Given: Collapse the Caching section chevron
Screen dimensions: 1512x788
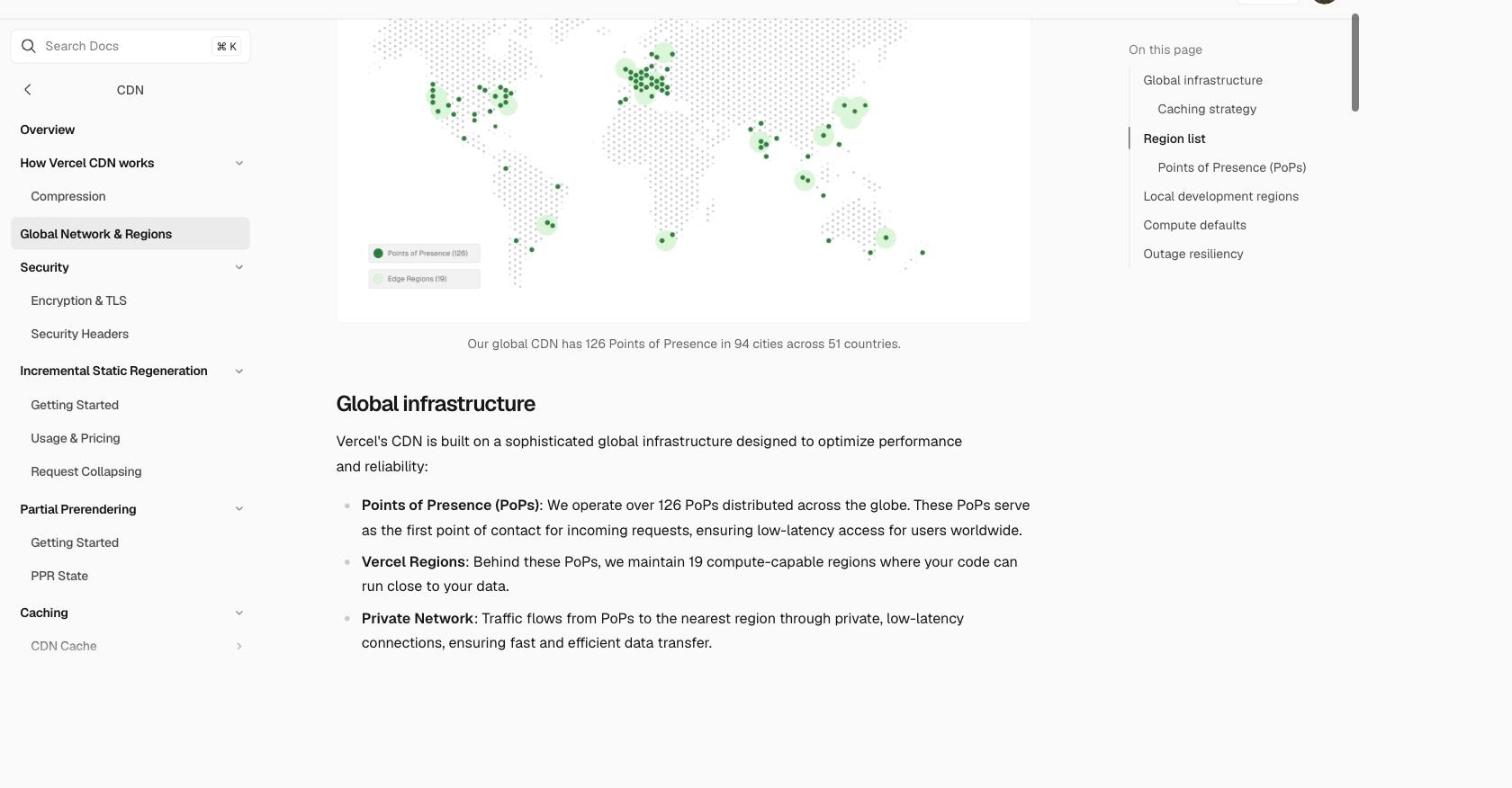Looking at the screenshot, I should (239, 613).
